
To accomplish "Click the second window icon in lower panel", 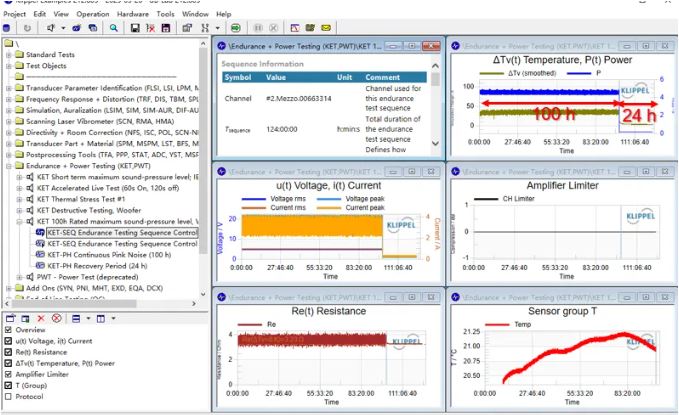I will tap(25, 318).
